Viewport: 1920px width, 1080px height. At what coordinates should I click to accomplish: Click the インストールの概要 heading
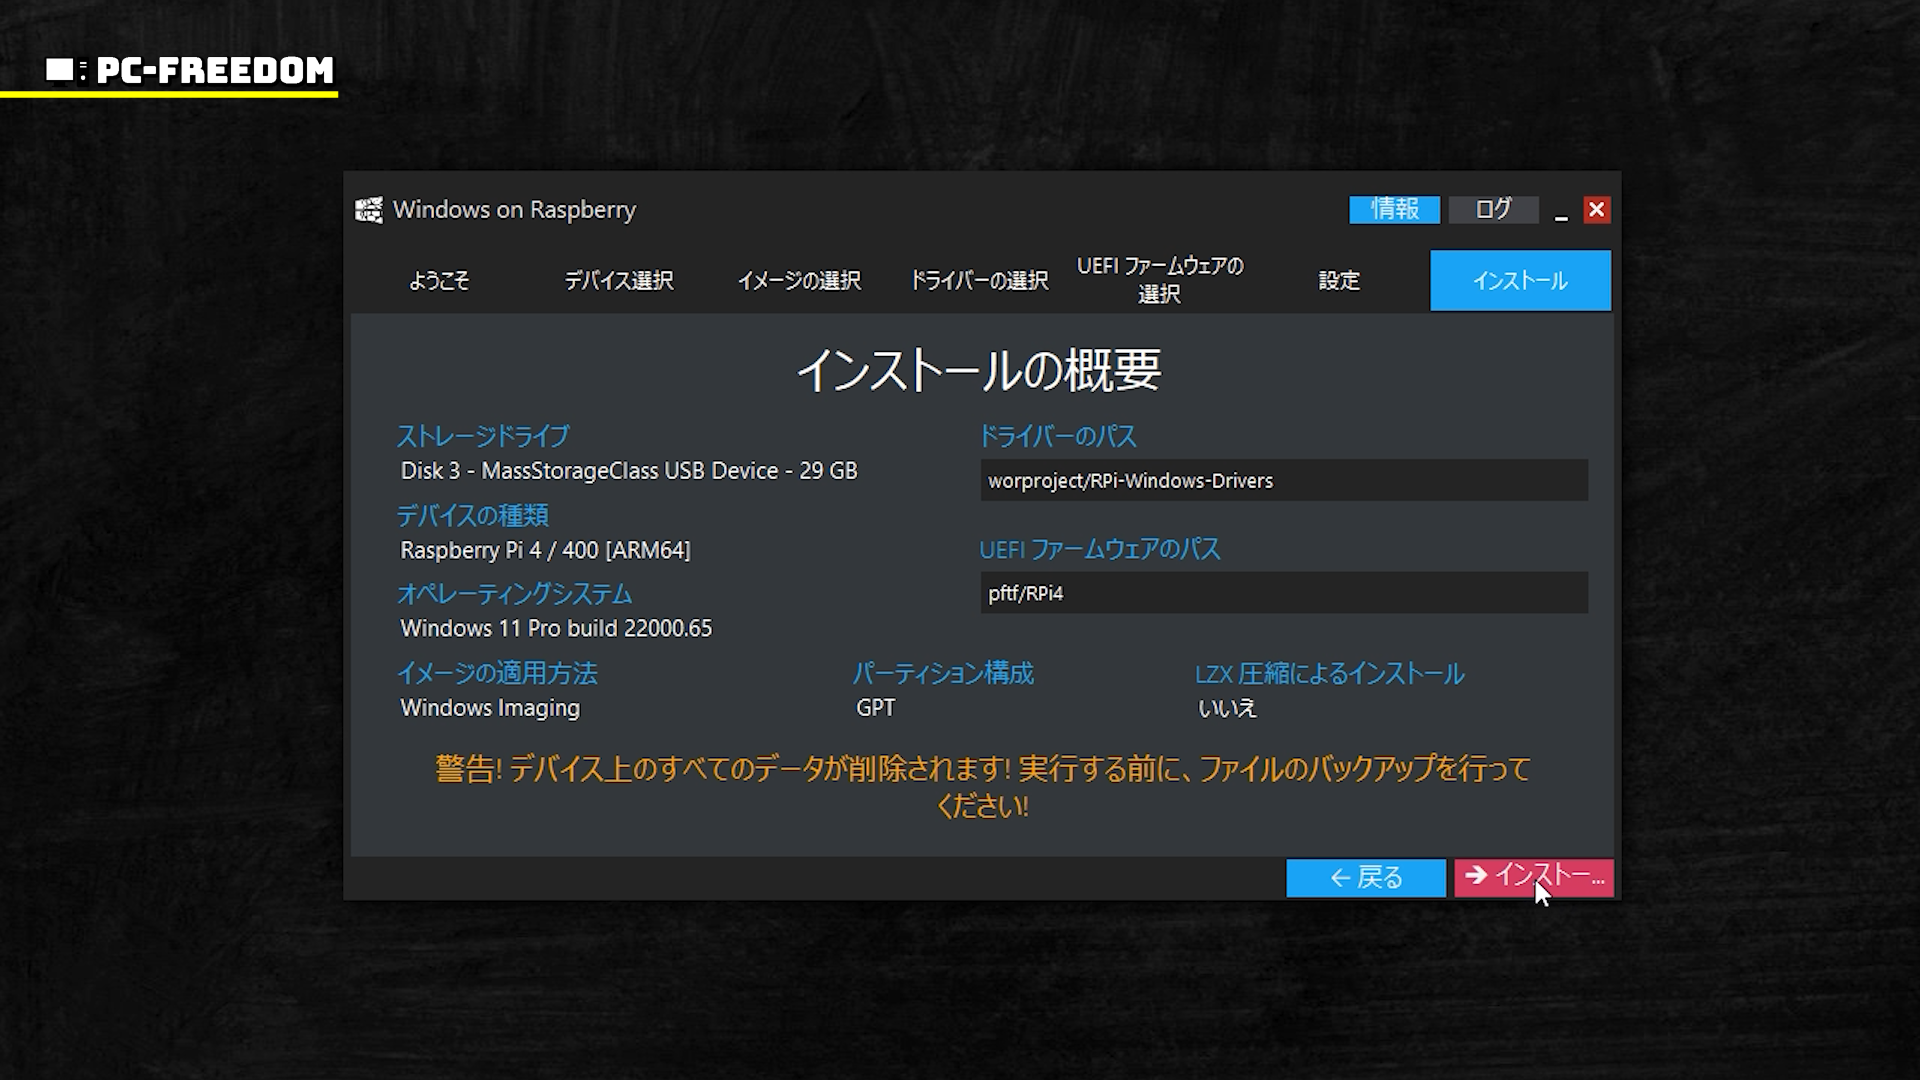coord(979,371)
